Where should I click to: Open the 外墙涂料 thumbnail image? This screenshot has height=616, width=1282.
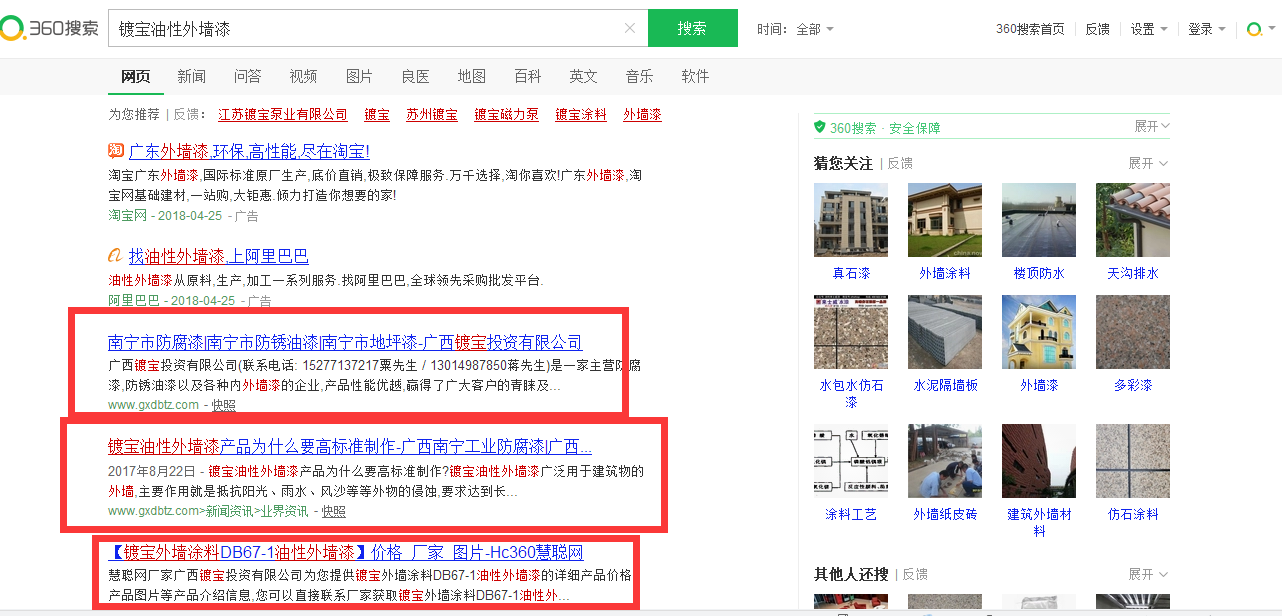pyautogui.click(x=945, y=220)
